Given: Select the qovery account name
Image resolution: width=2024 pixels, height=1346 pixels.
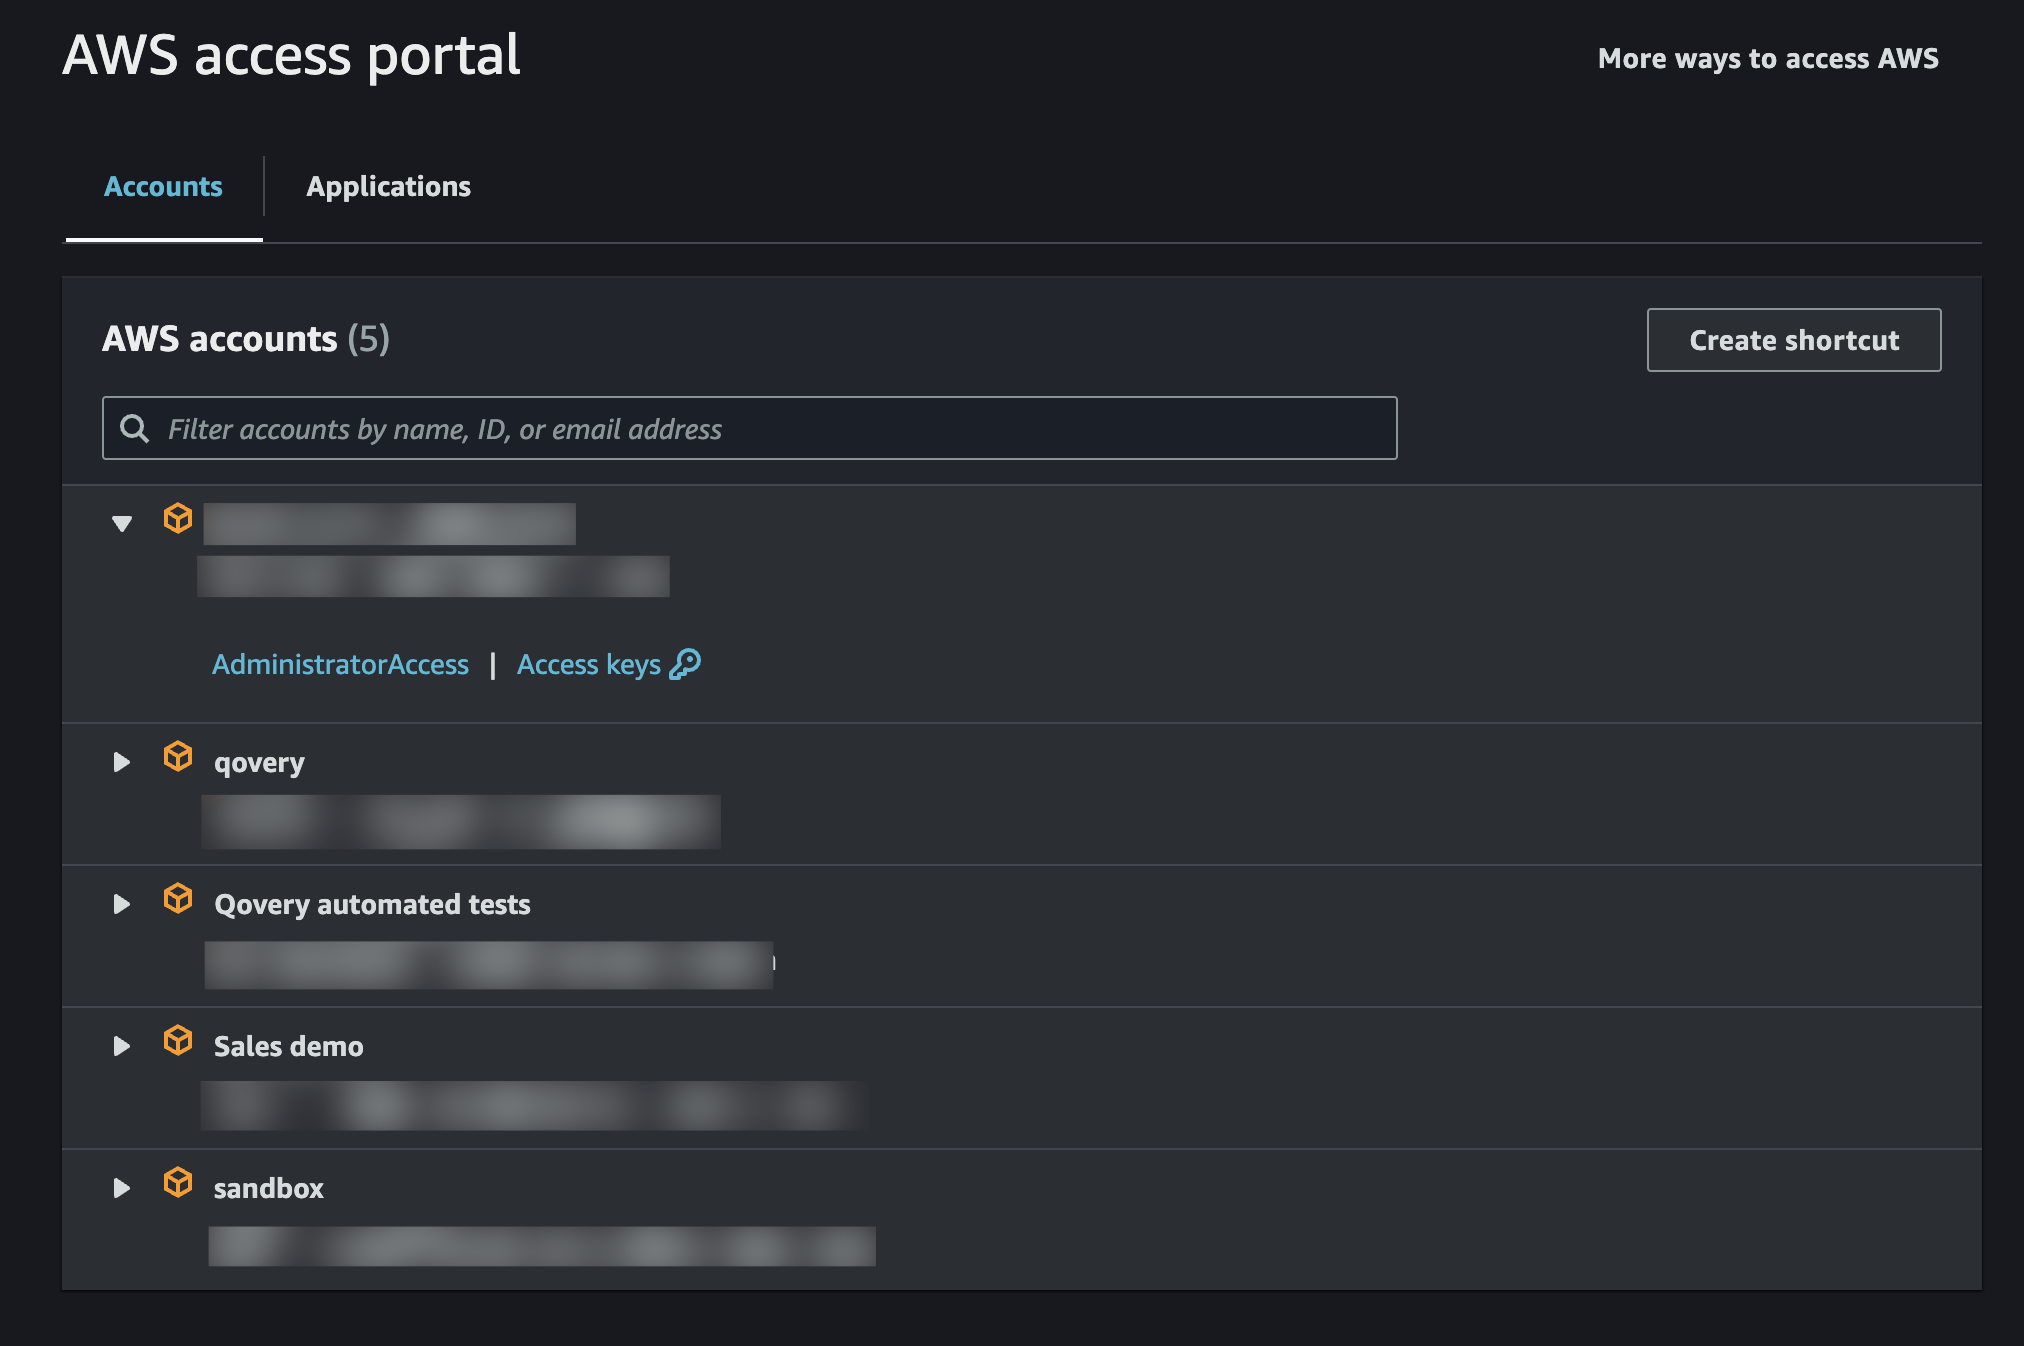Looking at the screenshot, I should (259, 763).
